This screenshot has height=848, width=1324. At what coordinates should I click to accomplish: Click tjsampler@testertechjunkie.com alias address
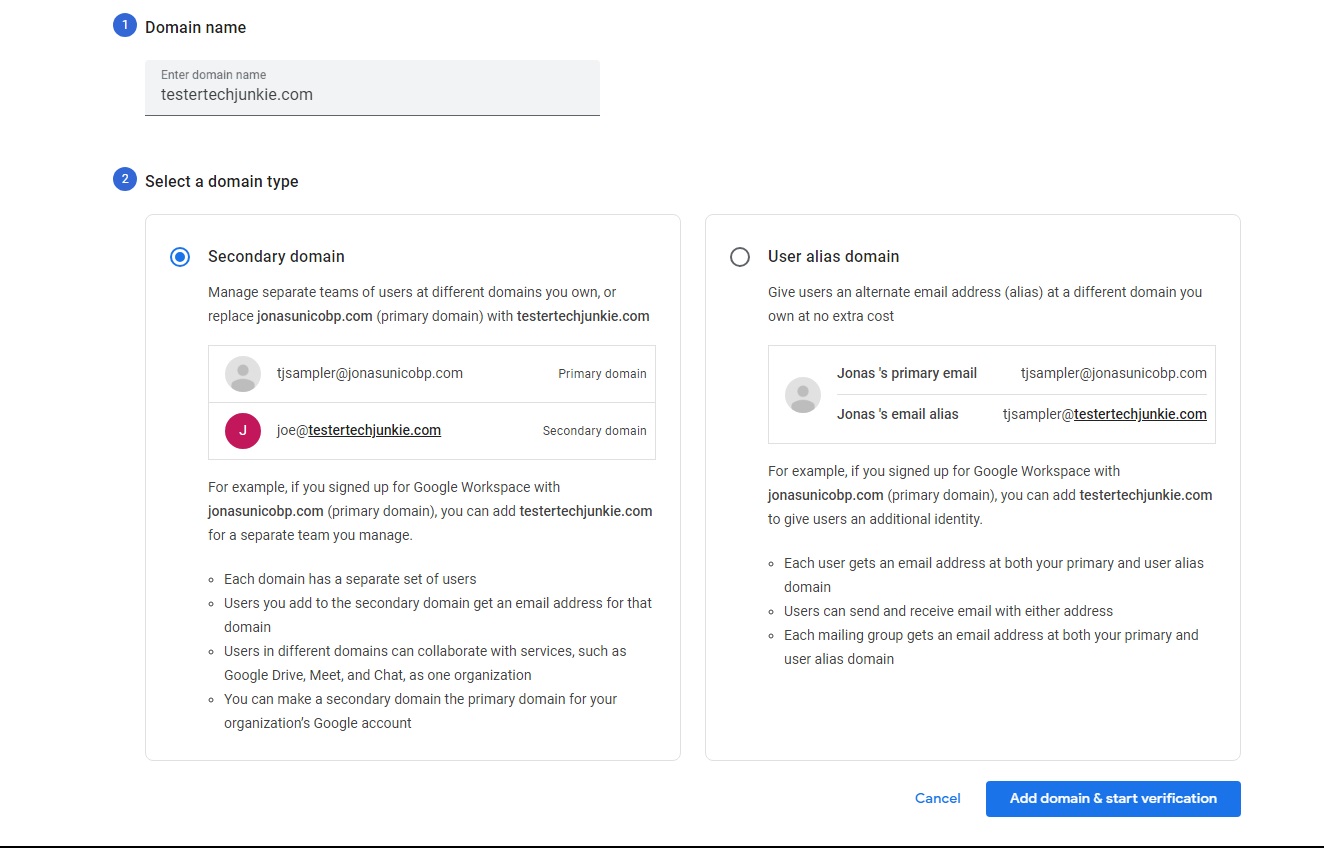tap(1105, 414)
